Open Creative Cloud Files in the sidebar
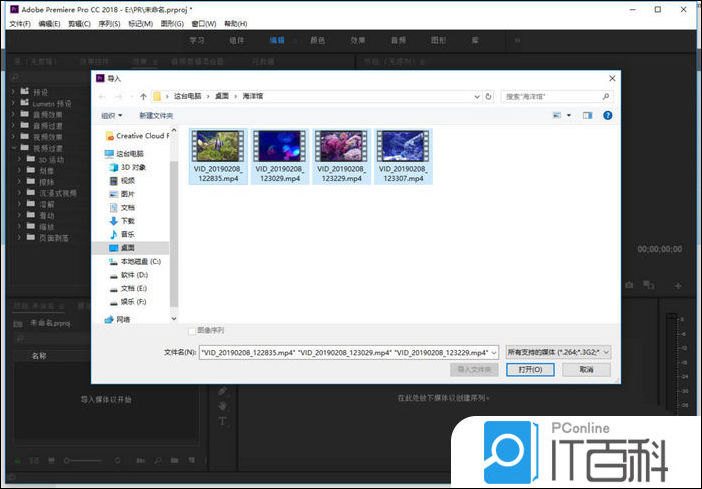The width and height of the screenshot is (702, 489). [141, 135]
